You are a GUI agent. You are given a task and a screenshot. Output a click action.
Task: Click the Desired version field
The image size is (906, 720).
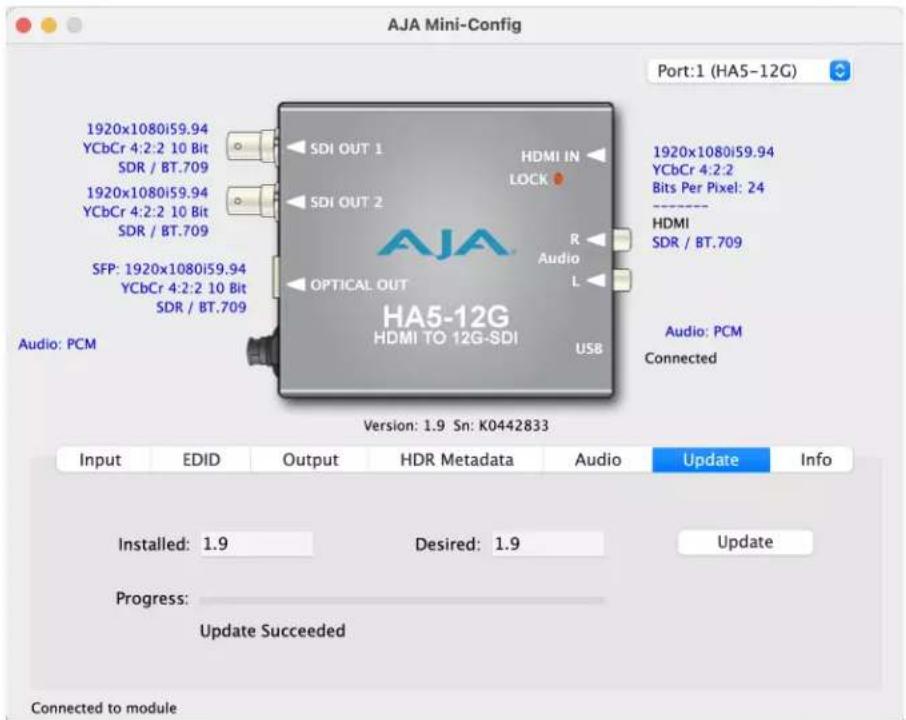(x=548, y=544)
